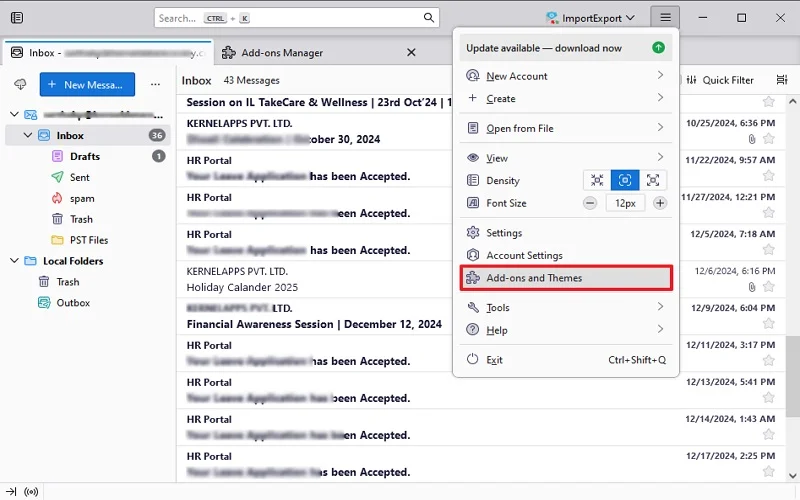Image resolution: width=800 pixels, height=500 pixels.
Task: Star the 12/9/2024 Financial Awareness message
Action: [x=768, y=323]
